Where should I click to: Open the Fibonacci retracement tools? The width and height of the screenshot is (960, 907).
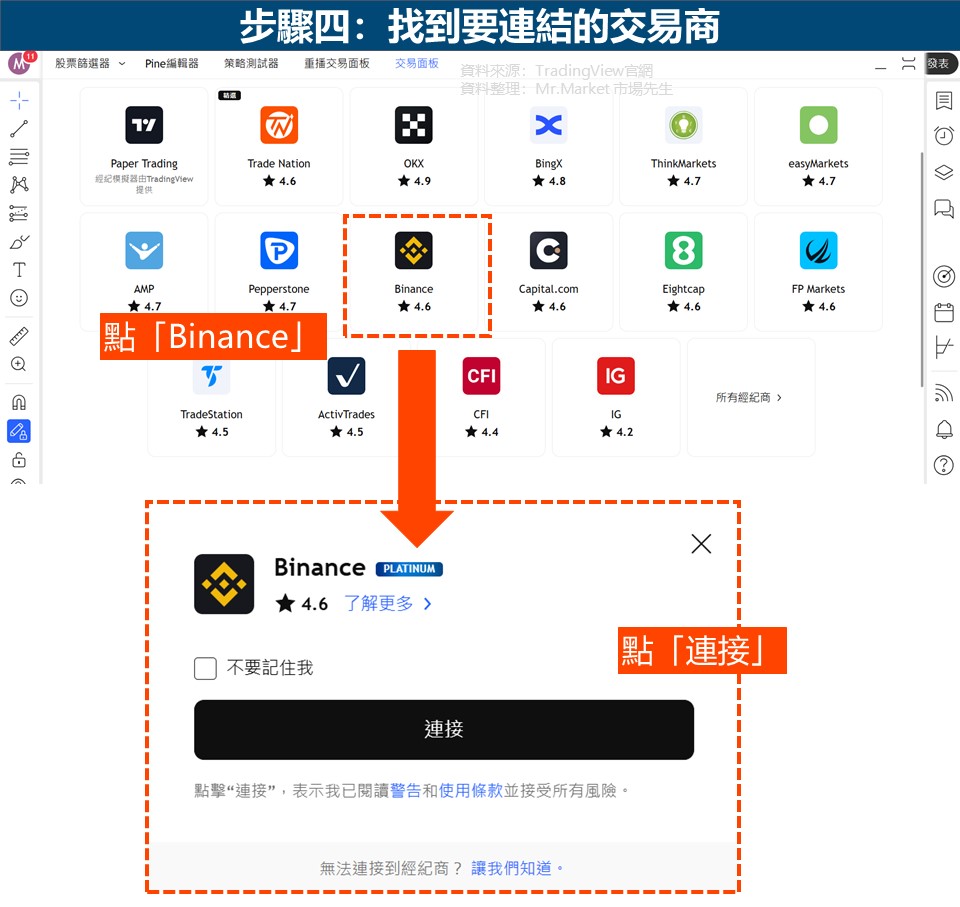19,157
